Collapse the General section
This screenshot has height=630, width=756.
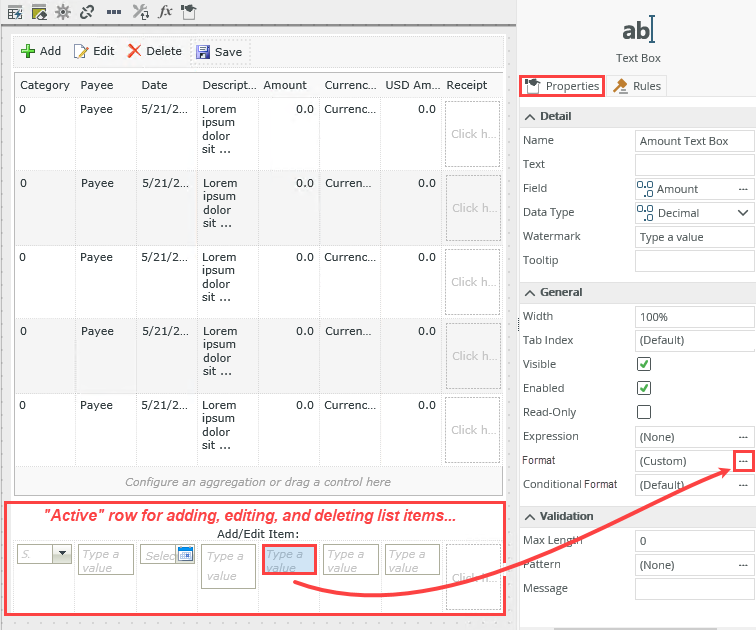530,293
